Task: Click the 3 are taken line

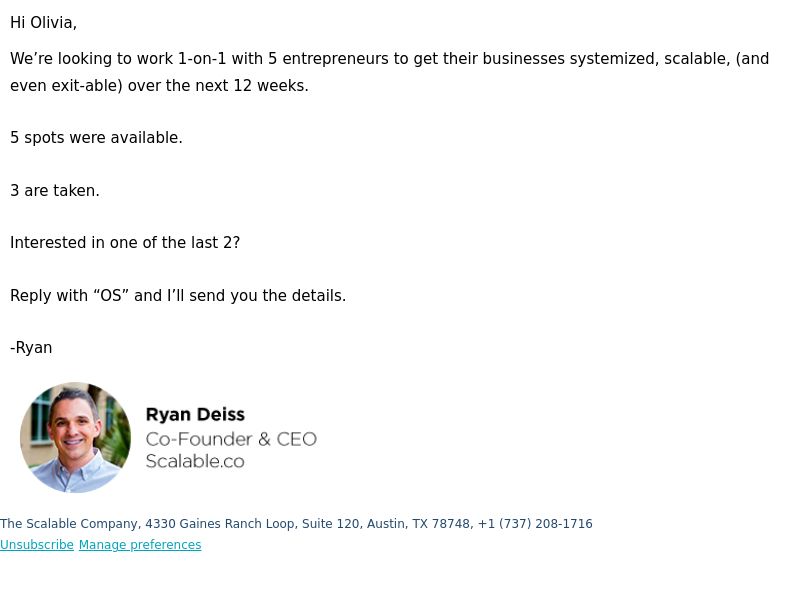Action: pyautogui.click(x=55, y=191)
